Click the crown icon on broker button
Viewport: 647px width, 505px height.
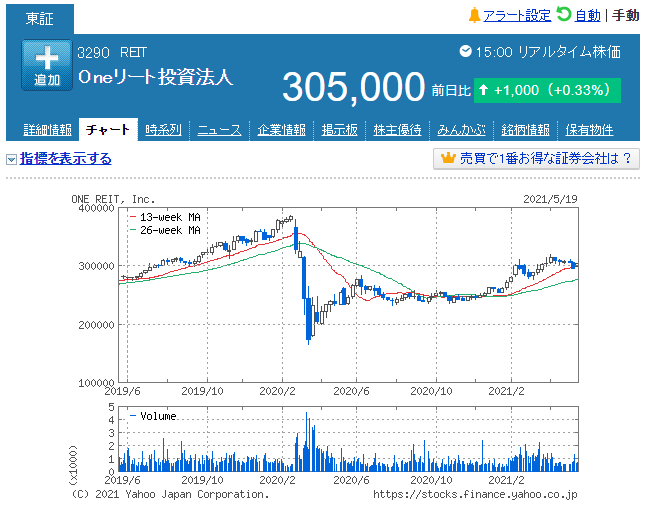(448, 158)
